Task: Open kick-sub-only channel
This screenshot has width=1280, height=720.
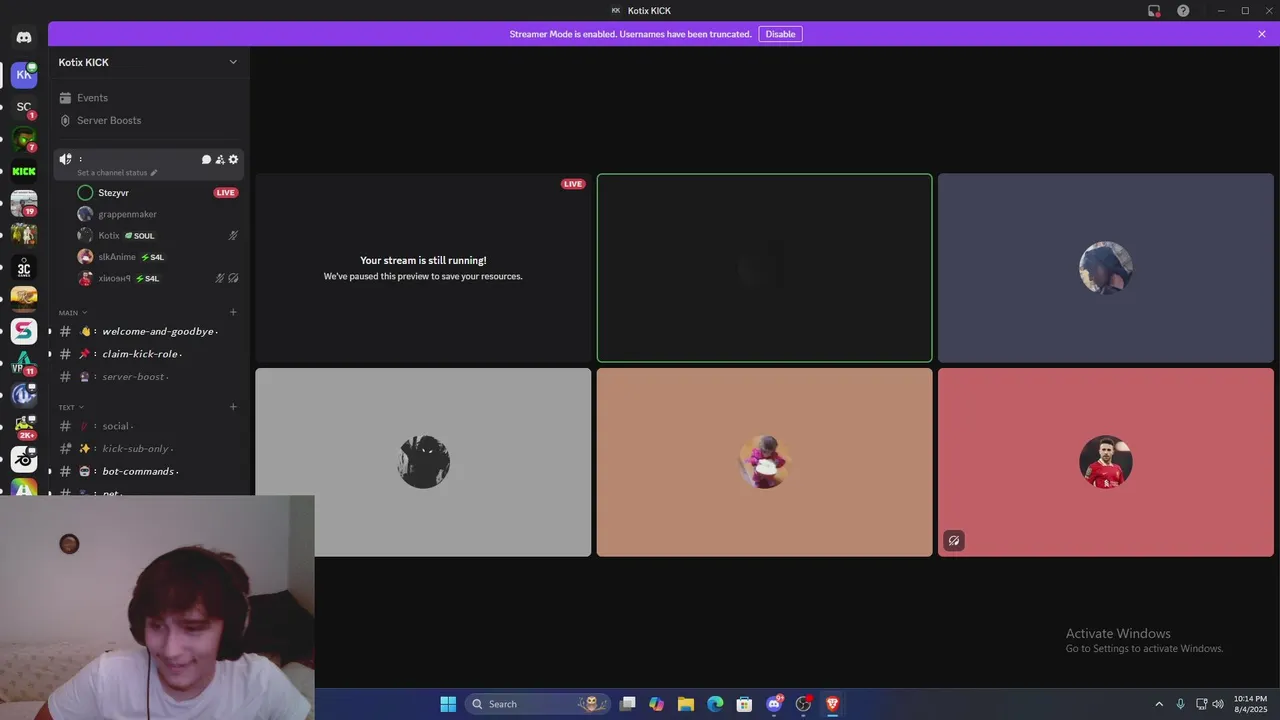Action: coord(148,449)
